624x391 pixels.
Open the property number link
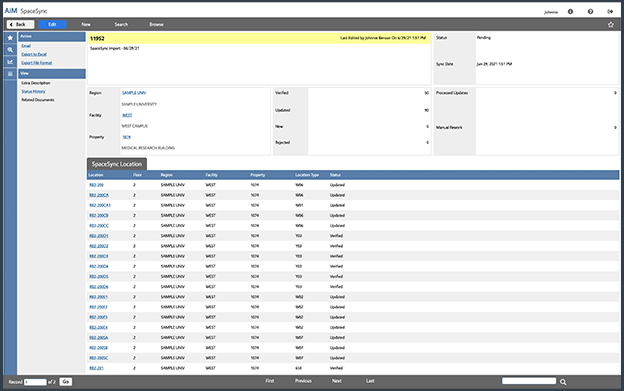126,137
